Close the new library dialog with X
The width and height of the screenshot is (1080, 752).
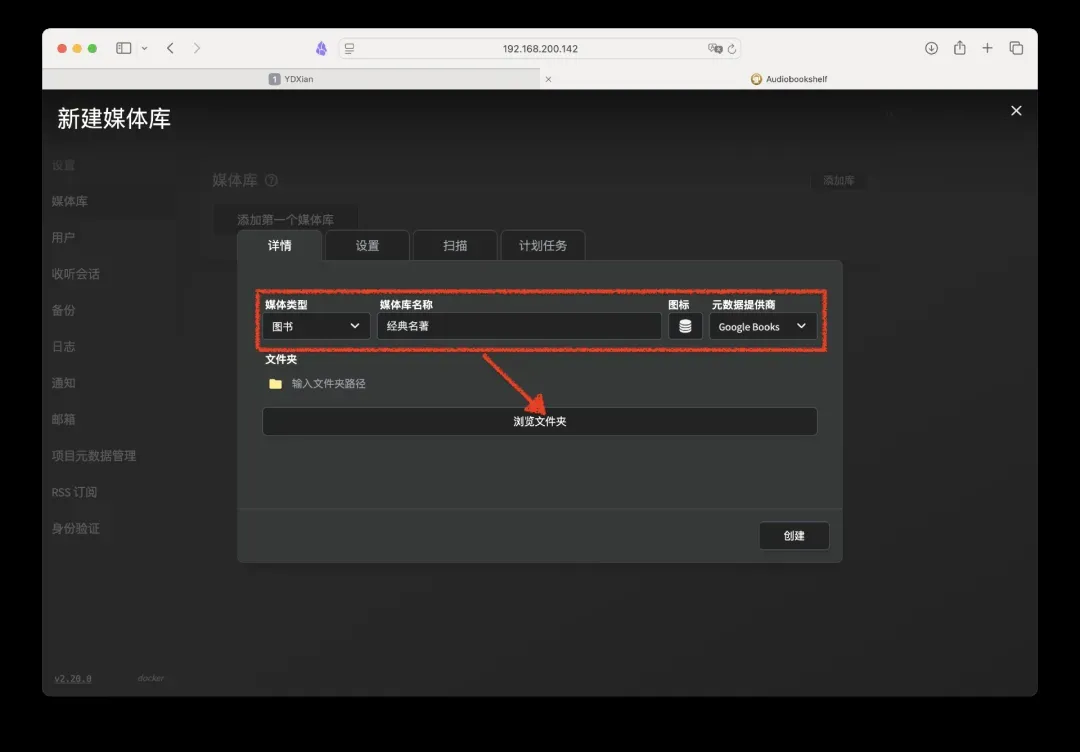tap(1016, 111)
